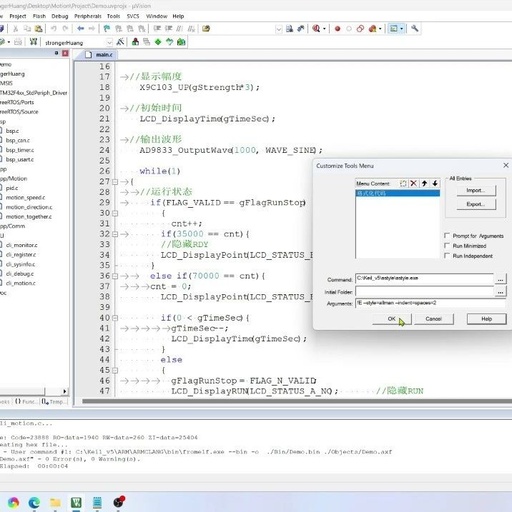Open the Project menu
The width and height of the screenshot is (512, 512).
(18, 16)
